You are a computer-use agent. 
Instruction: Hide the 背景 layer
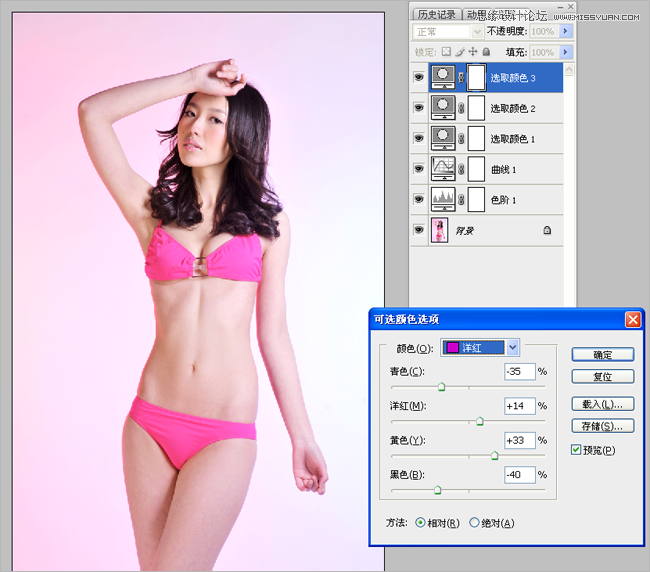point(419,230)
